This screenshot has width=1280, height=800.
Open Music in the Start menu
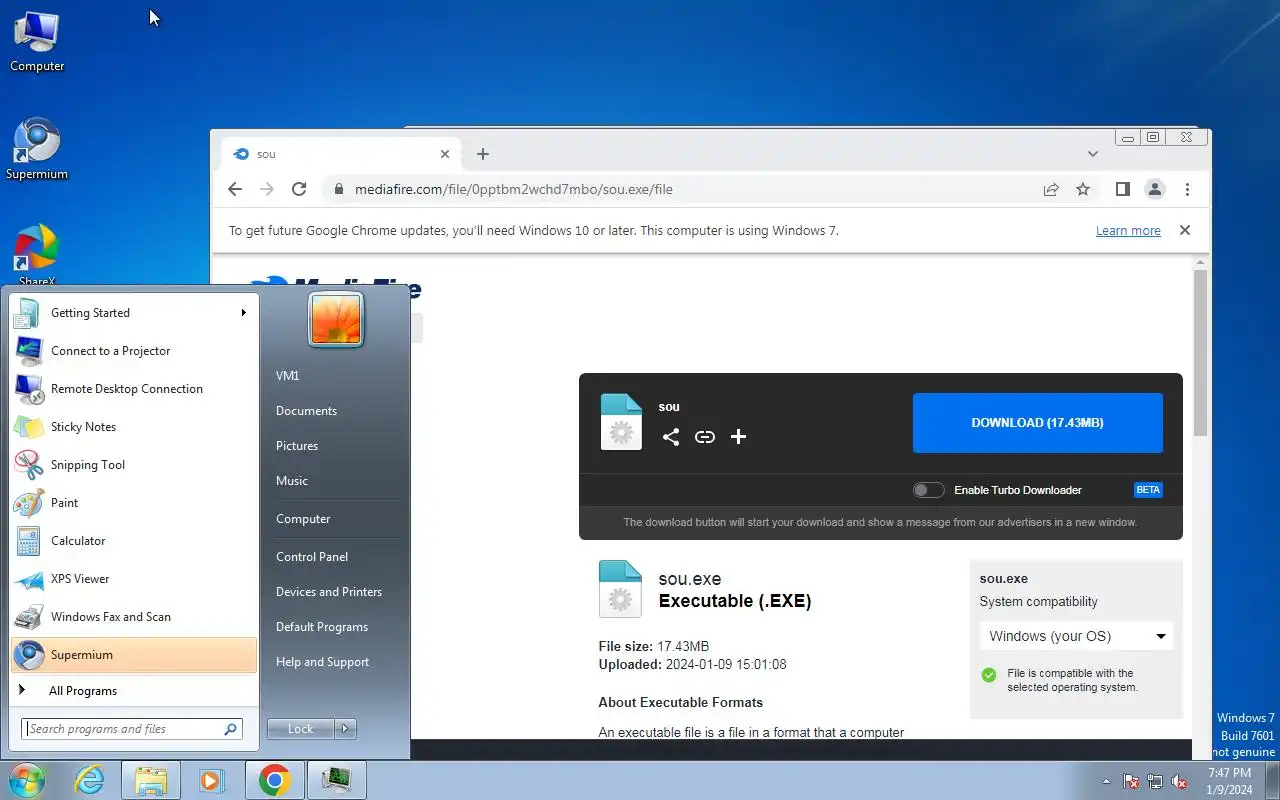click(x=292, y=481)
